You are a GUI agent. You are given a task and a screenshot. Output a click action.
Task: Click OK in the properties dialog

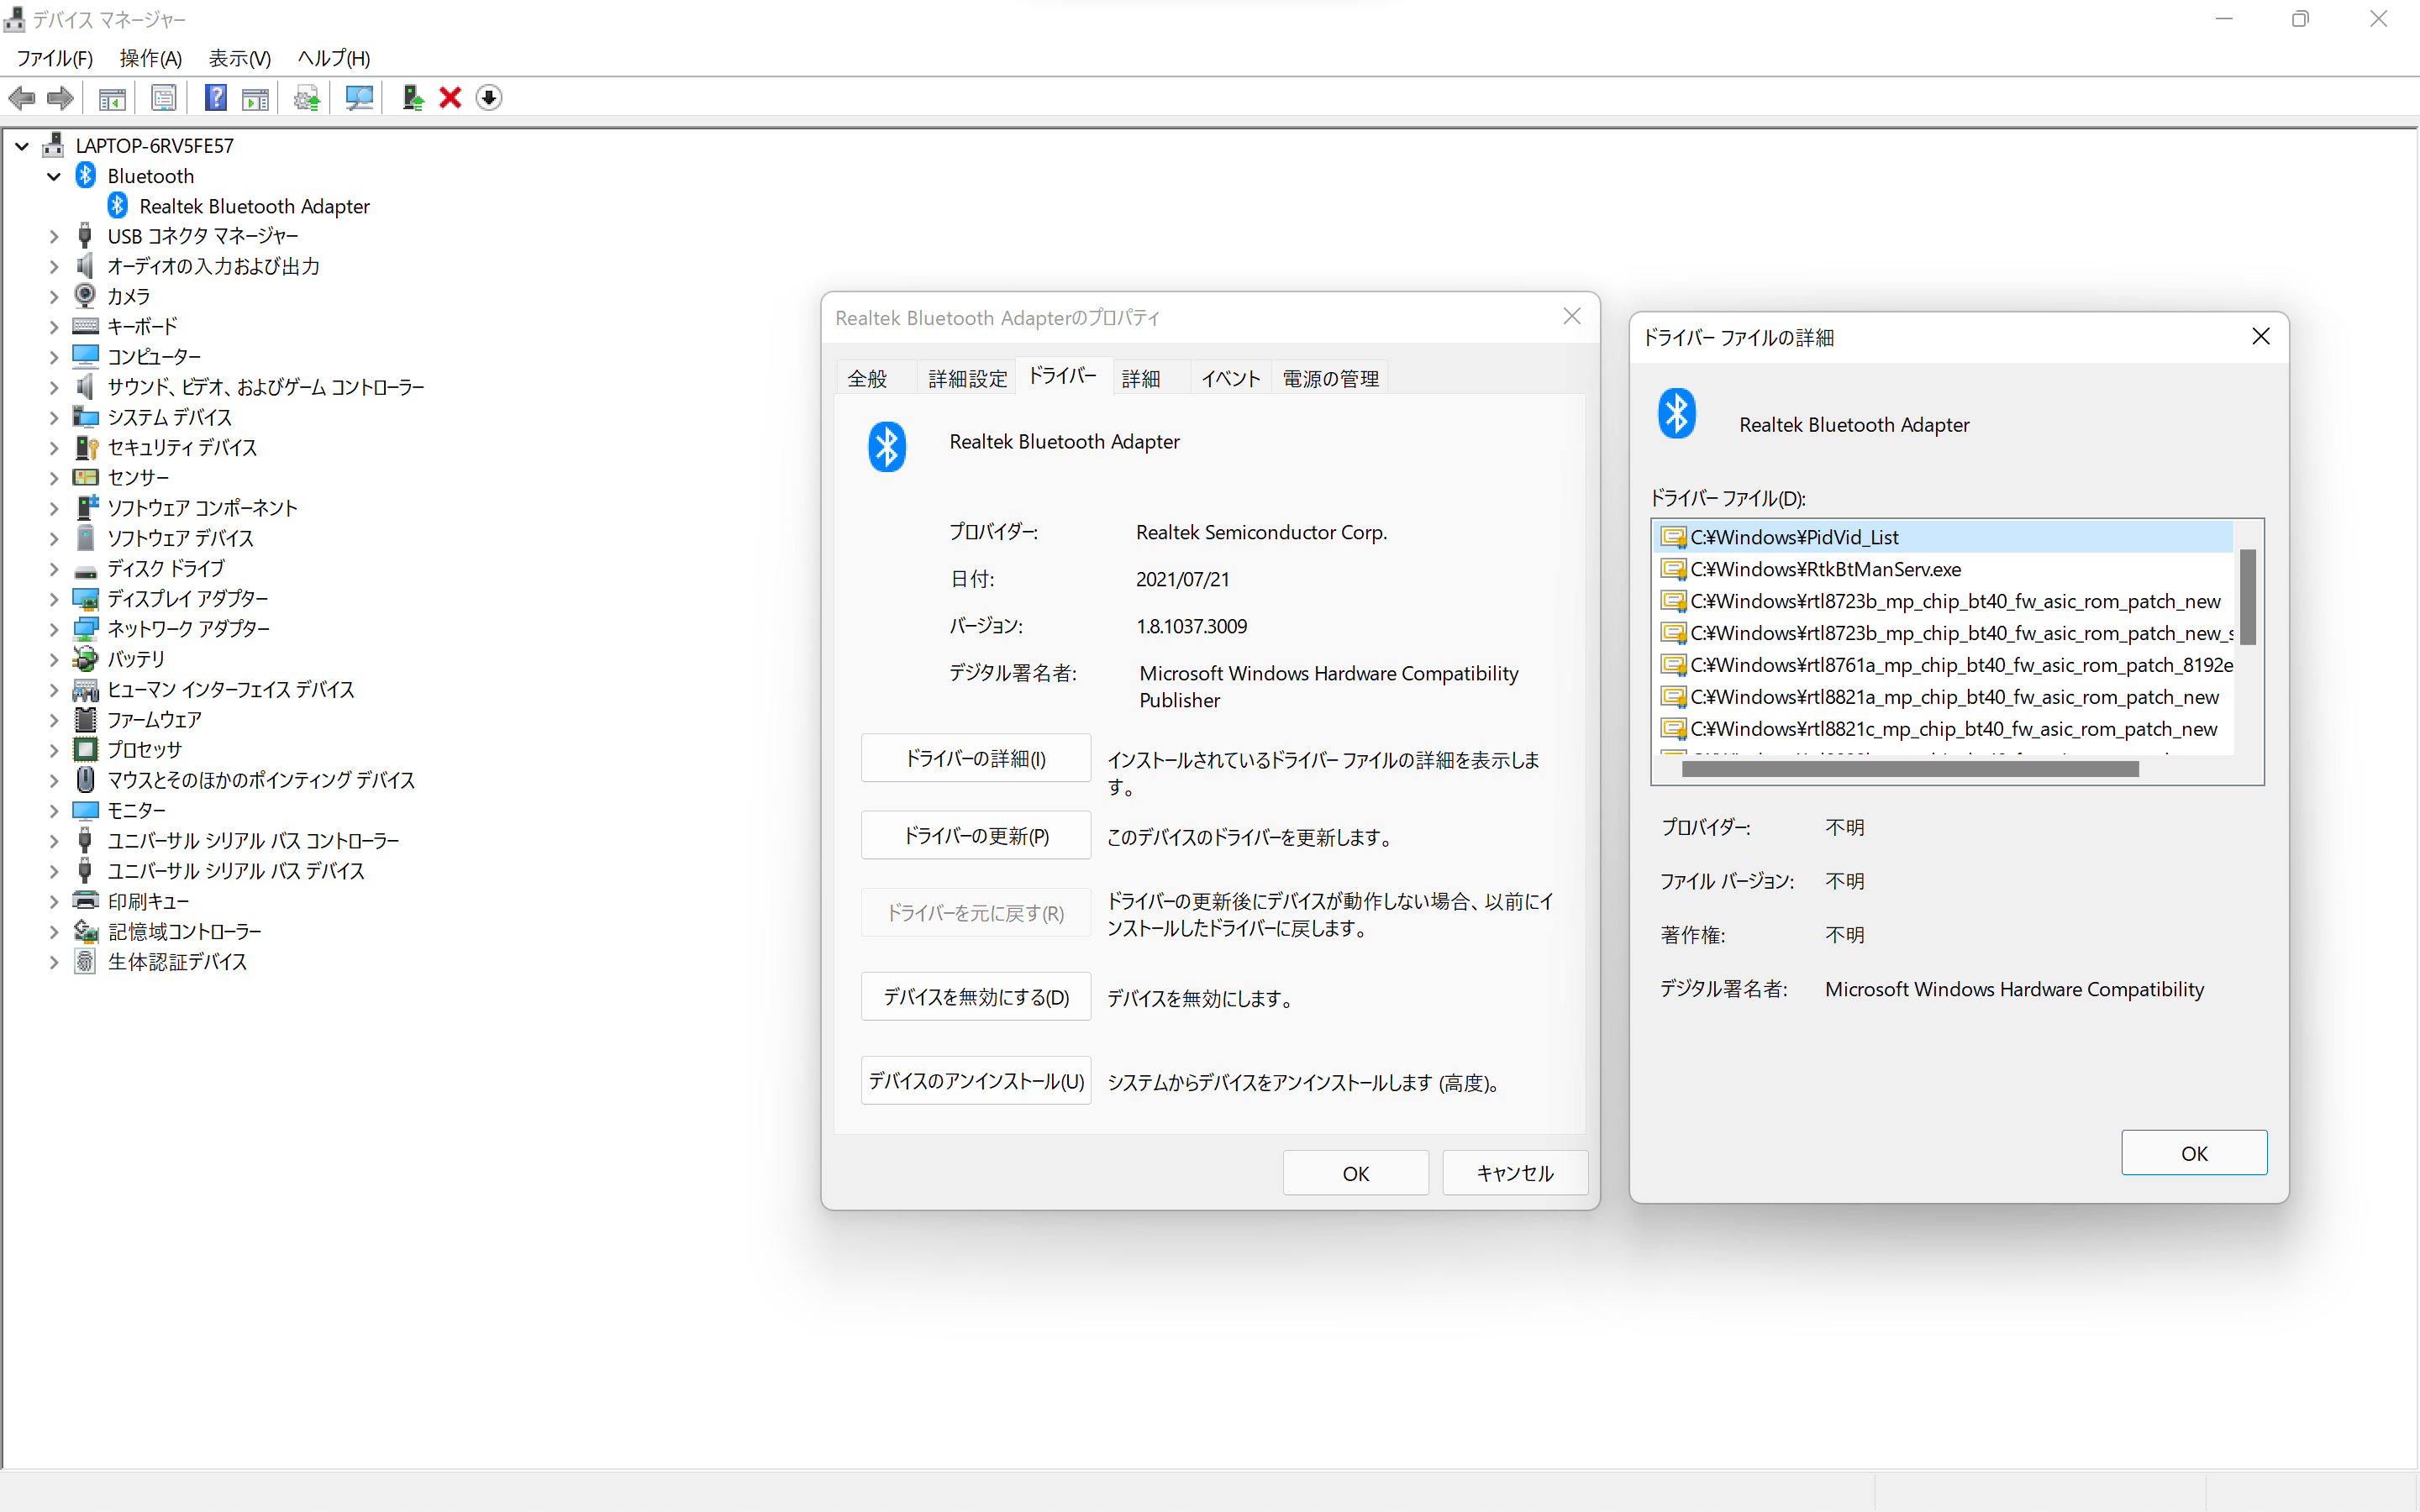pyautogui.click(x=1355, y=1173)
